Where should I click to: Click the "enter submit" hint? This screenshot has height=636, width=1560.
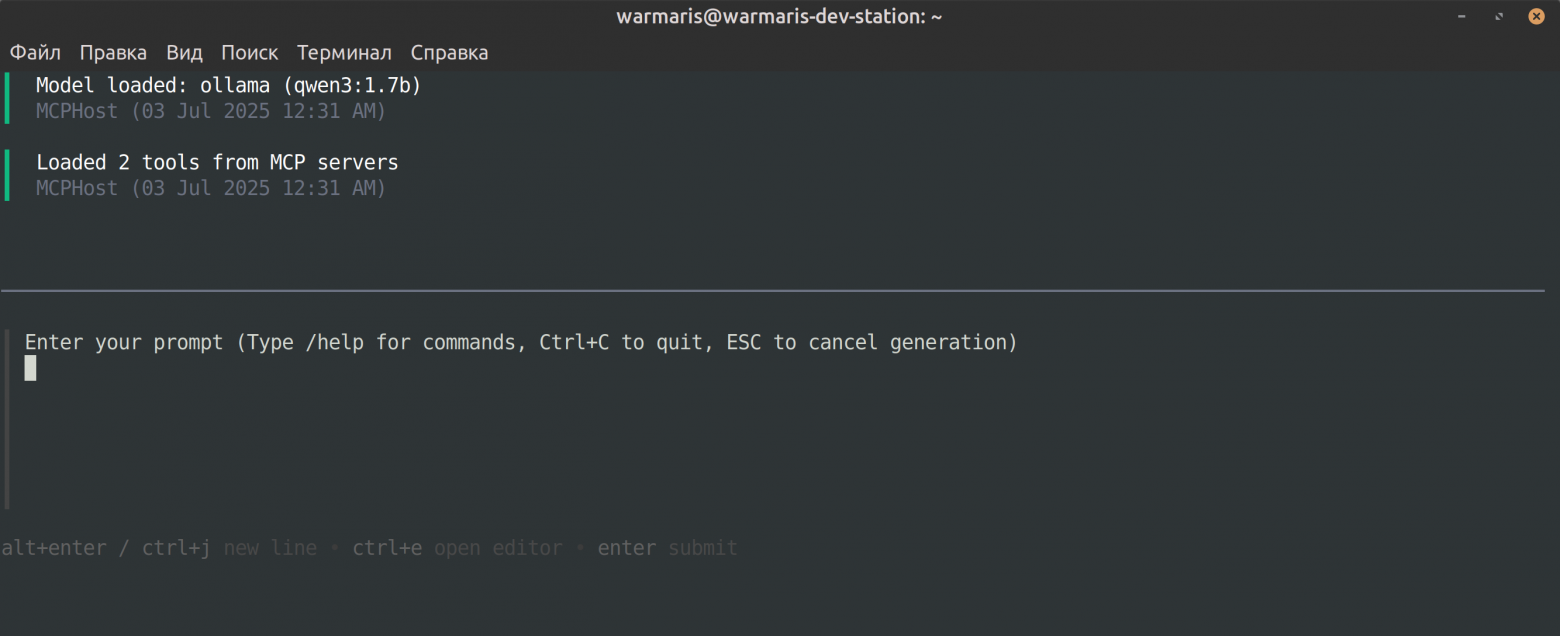[x=667, y=548]
